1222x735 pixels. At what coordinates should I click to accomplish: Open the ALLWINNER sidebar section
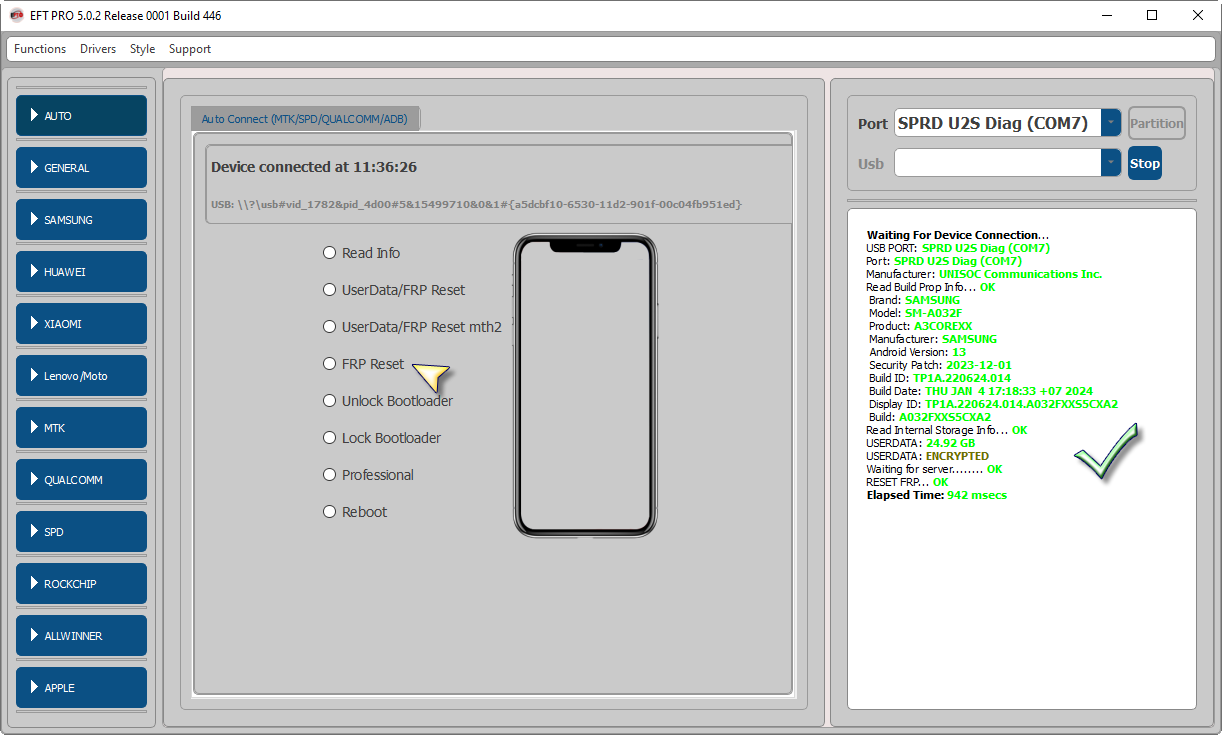81,636
